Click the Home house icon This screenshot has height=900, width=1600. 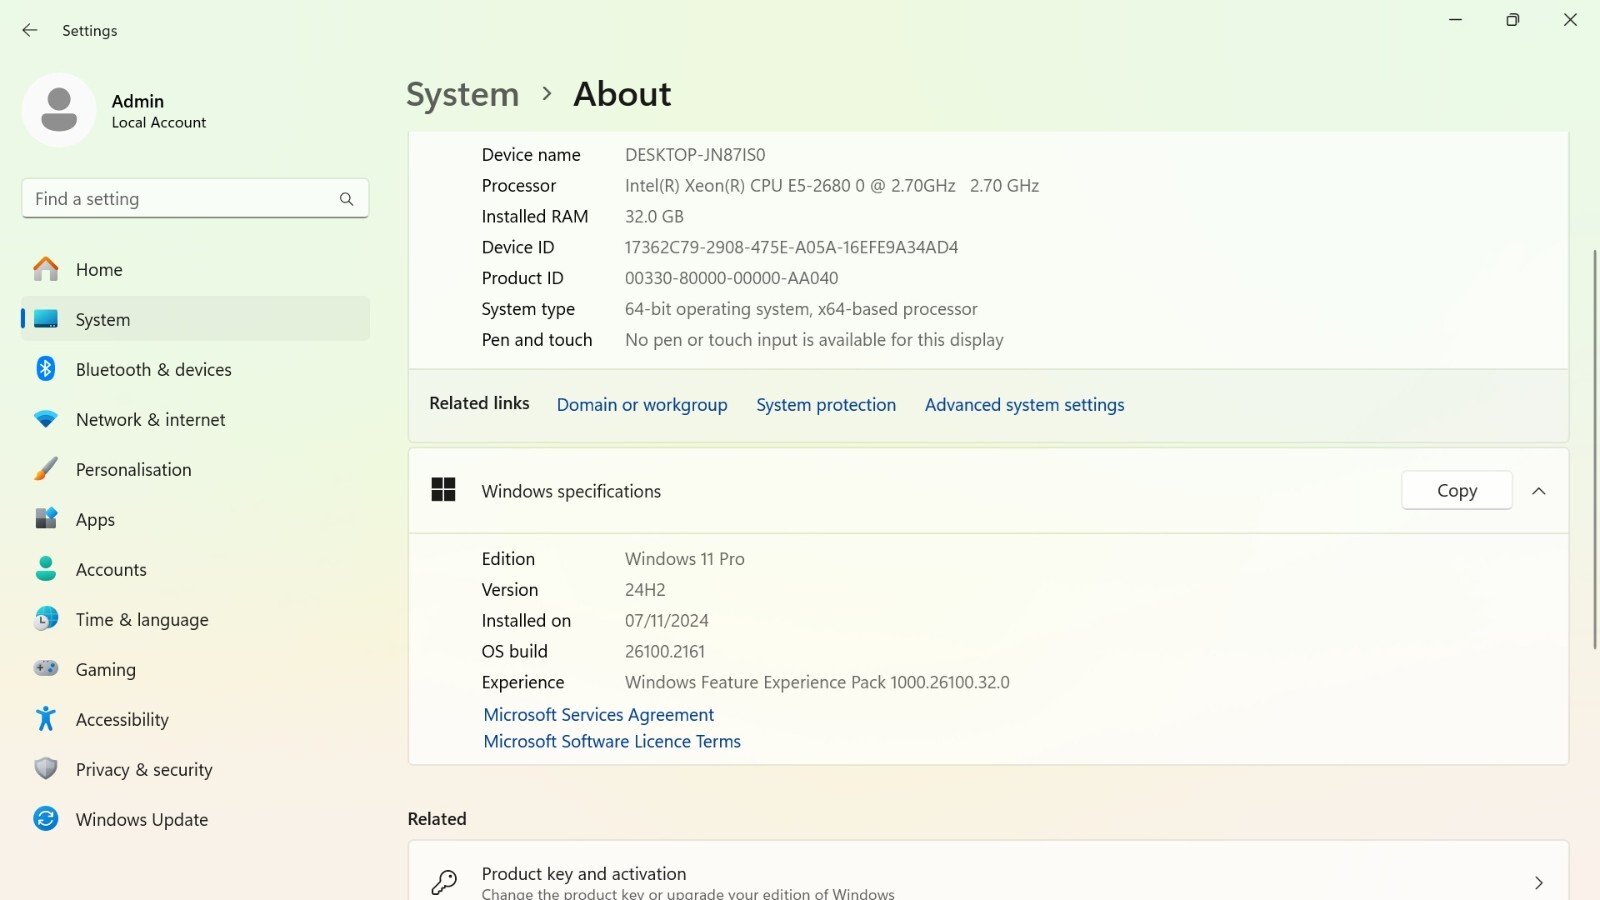click(46, 269)
